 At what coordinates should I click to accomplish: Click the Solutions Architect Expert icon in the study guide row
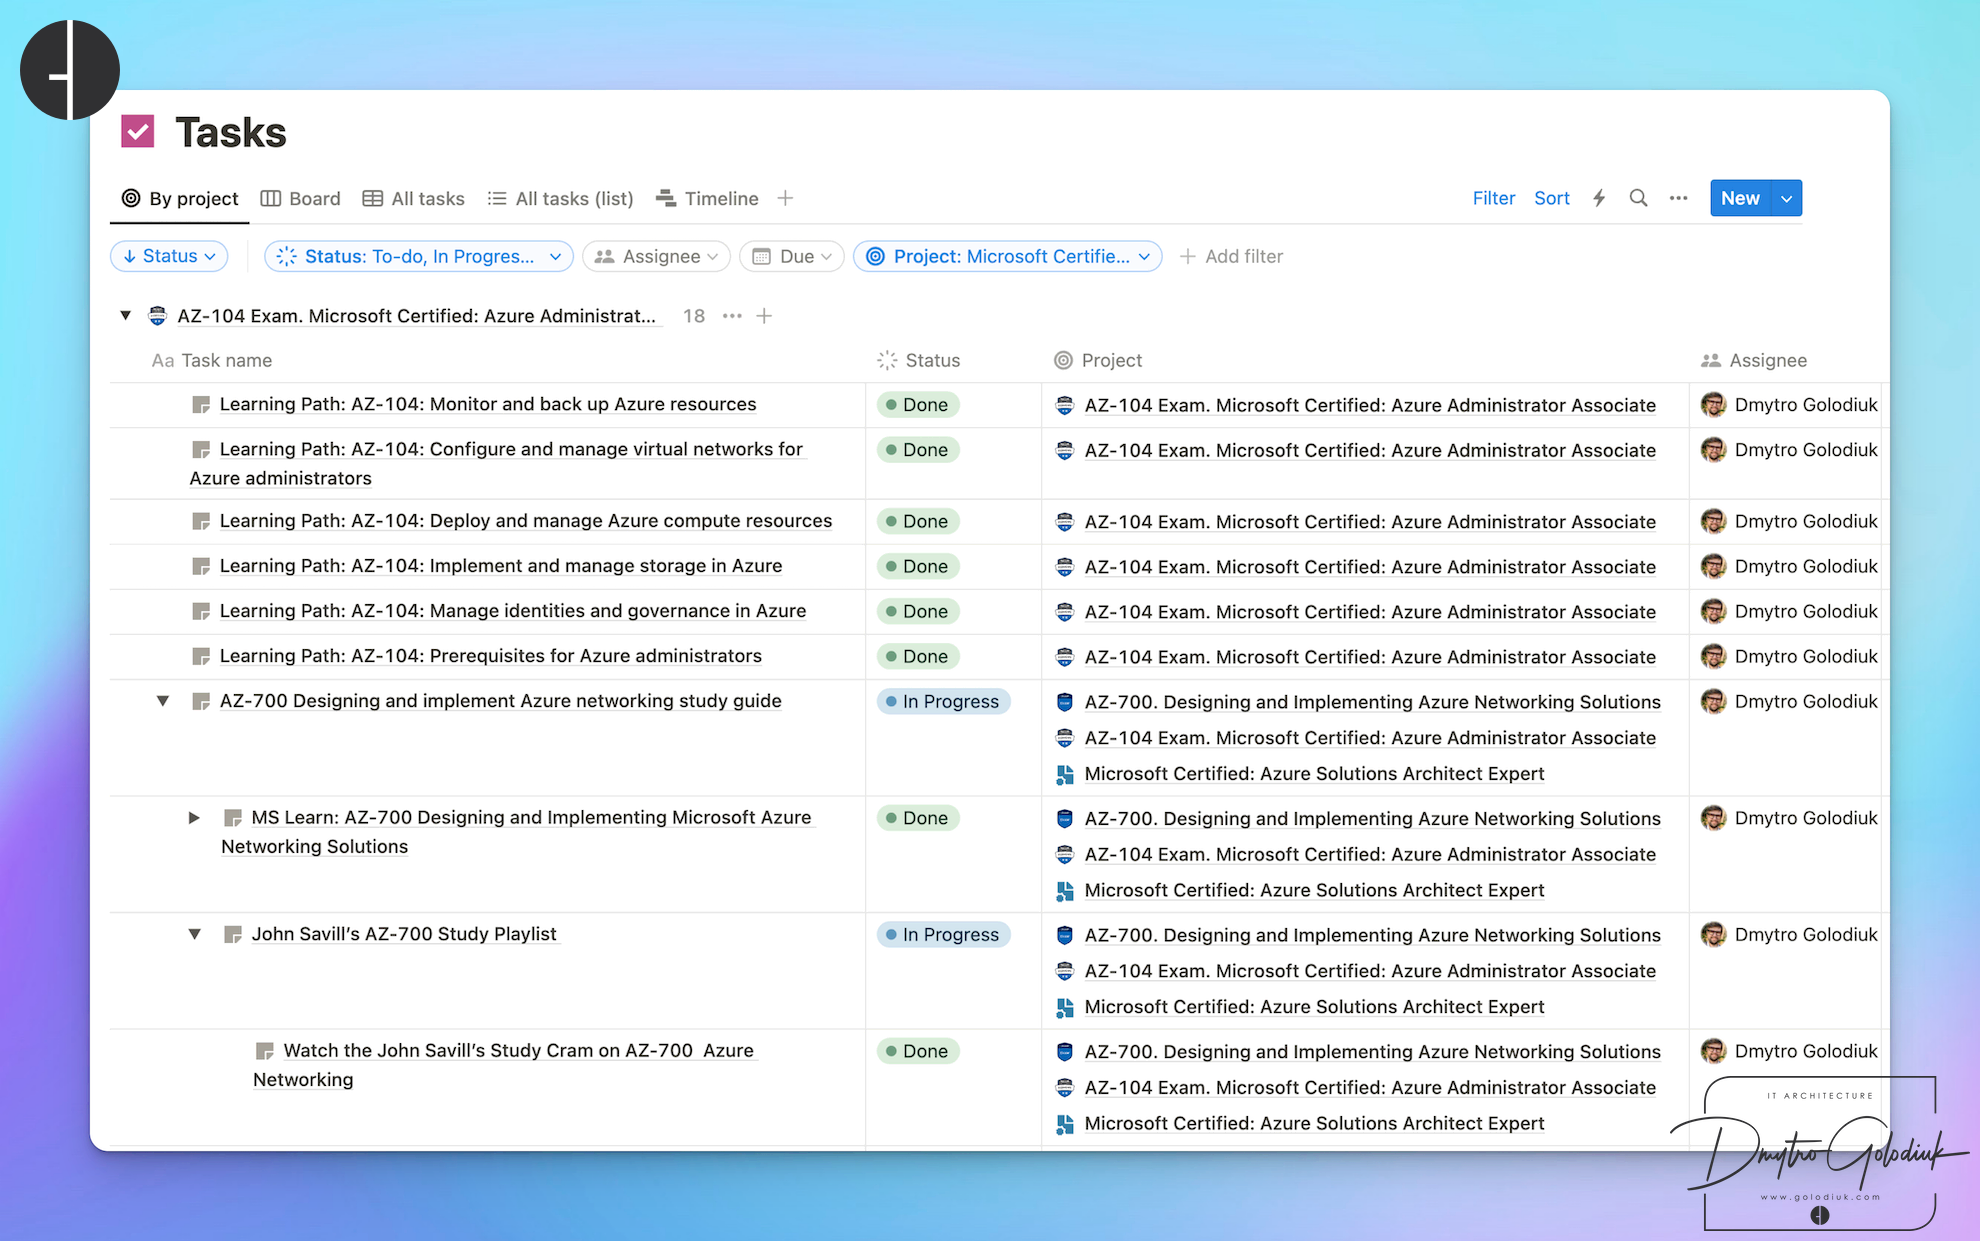click(1065, 774)
